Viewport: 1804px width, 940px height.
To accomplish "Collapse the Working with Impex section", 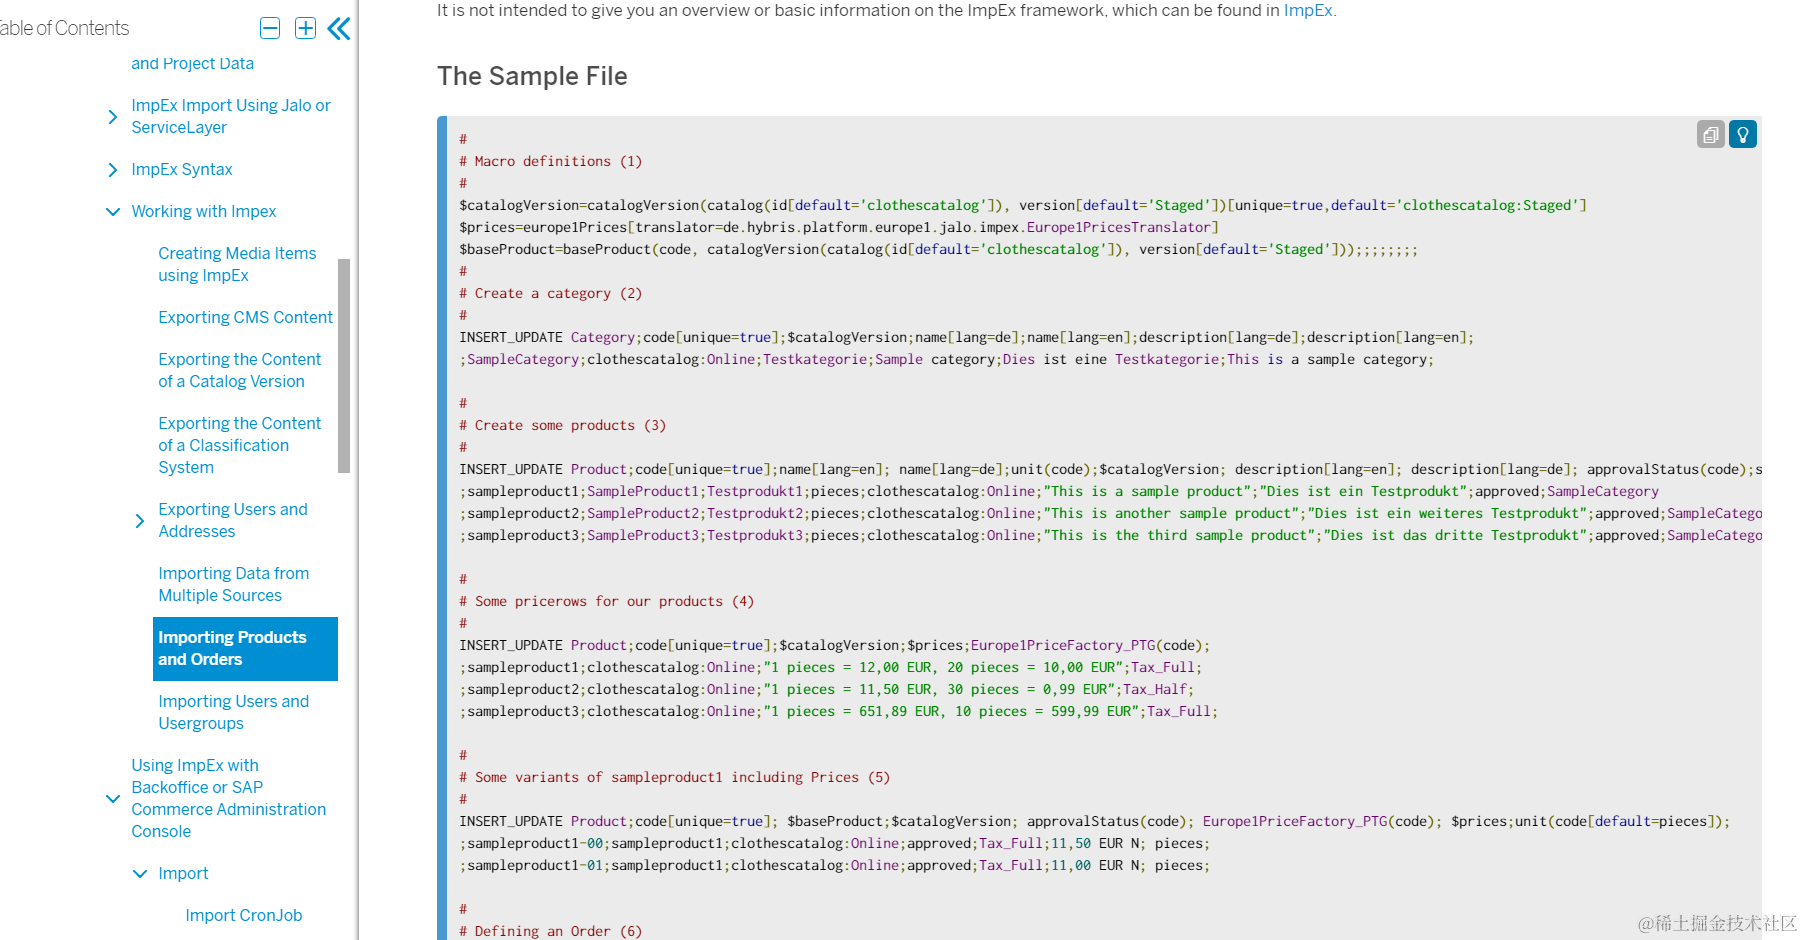I will tap(113, 212).
